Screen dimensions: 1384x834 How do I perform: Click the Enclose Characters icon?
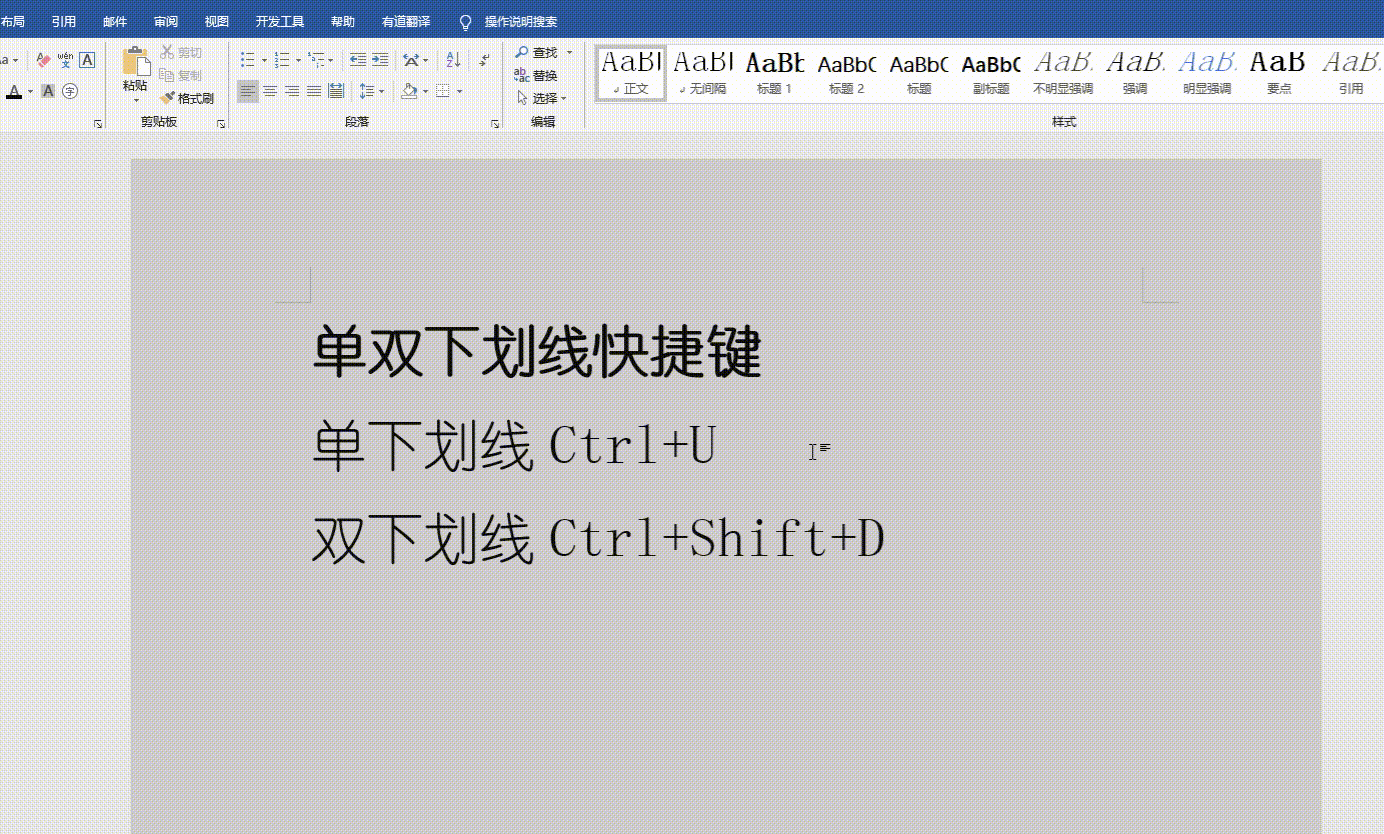(70, 91)
